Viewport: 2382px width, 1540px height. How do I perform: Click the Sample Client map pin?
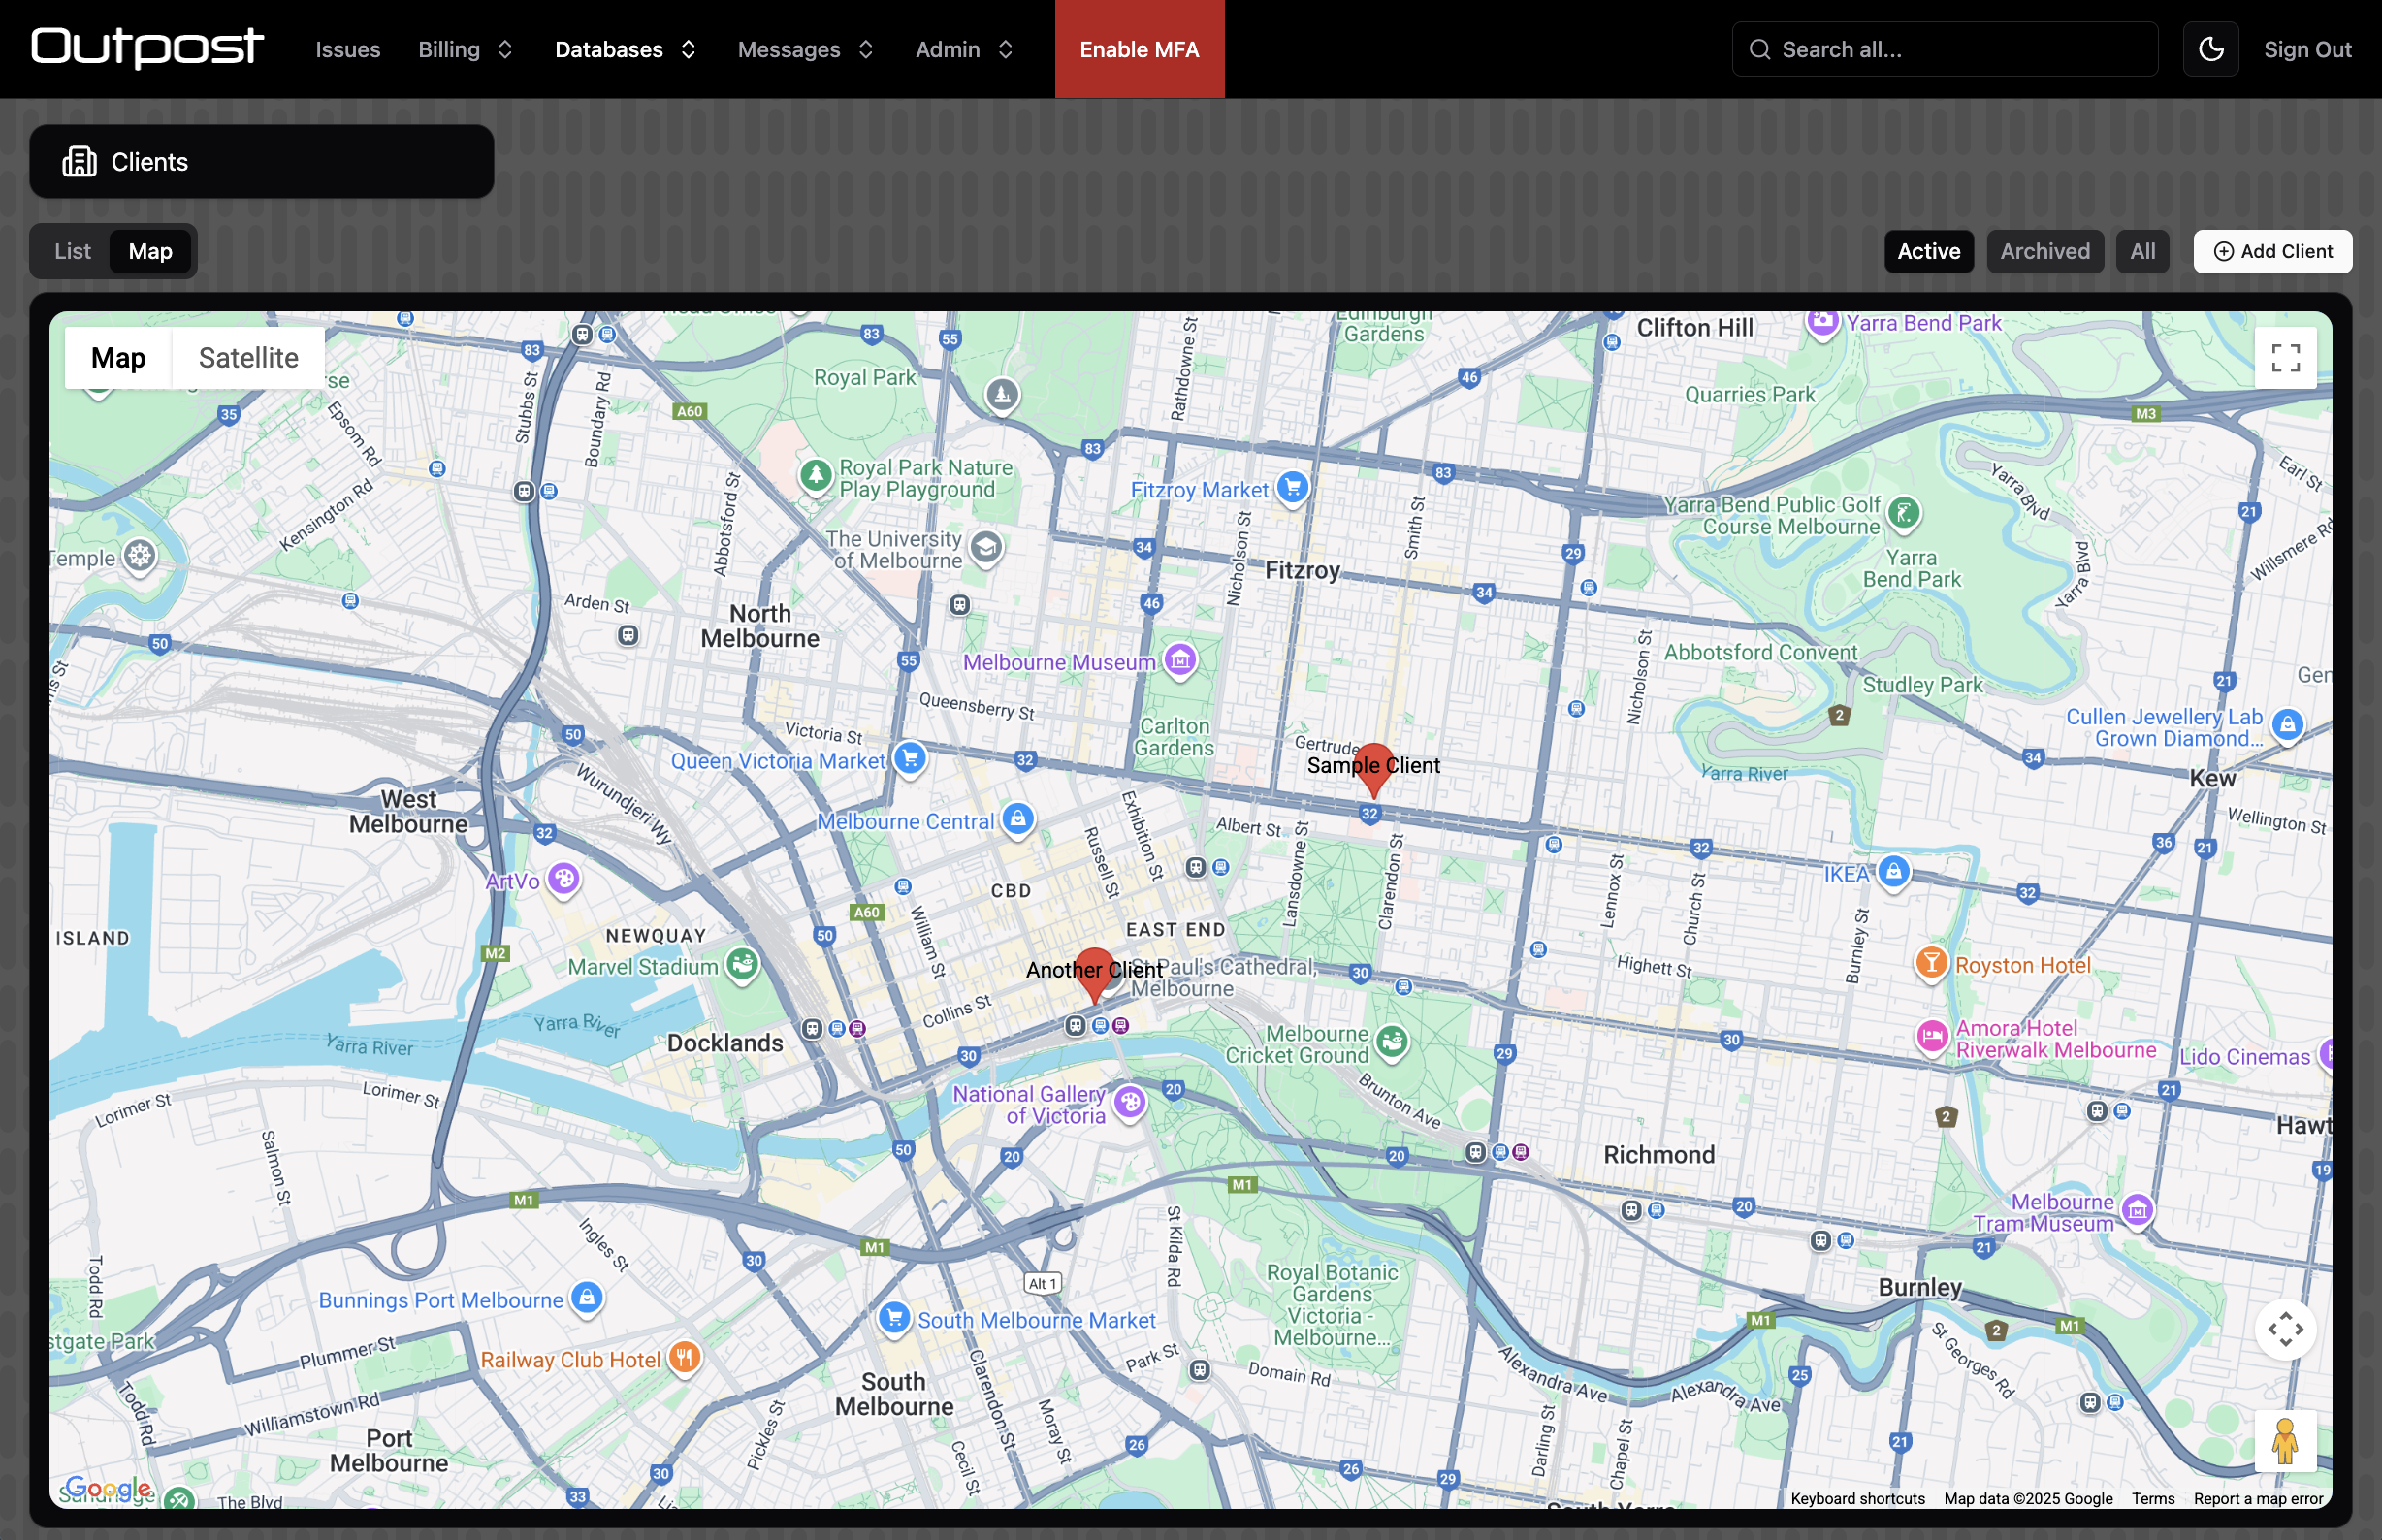1373,767
